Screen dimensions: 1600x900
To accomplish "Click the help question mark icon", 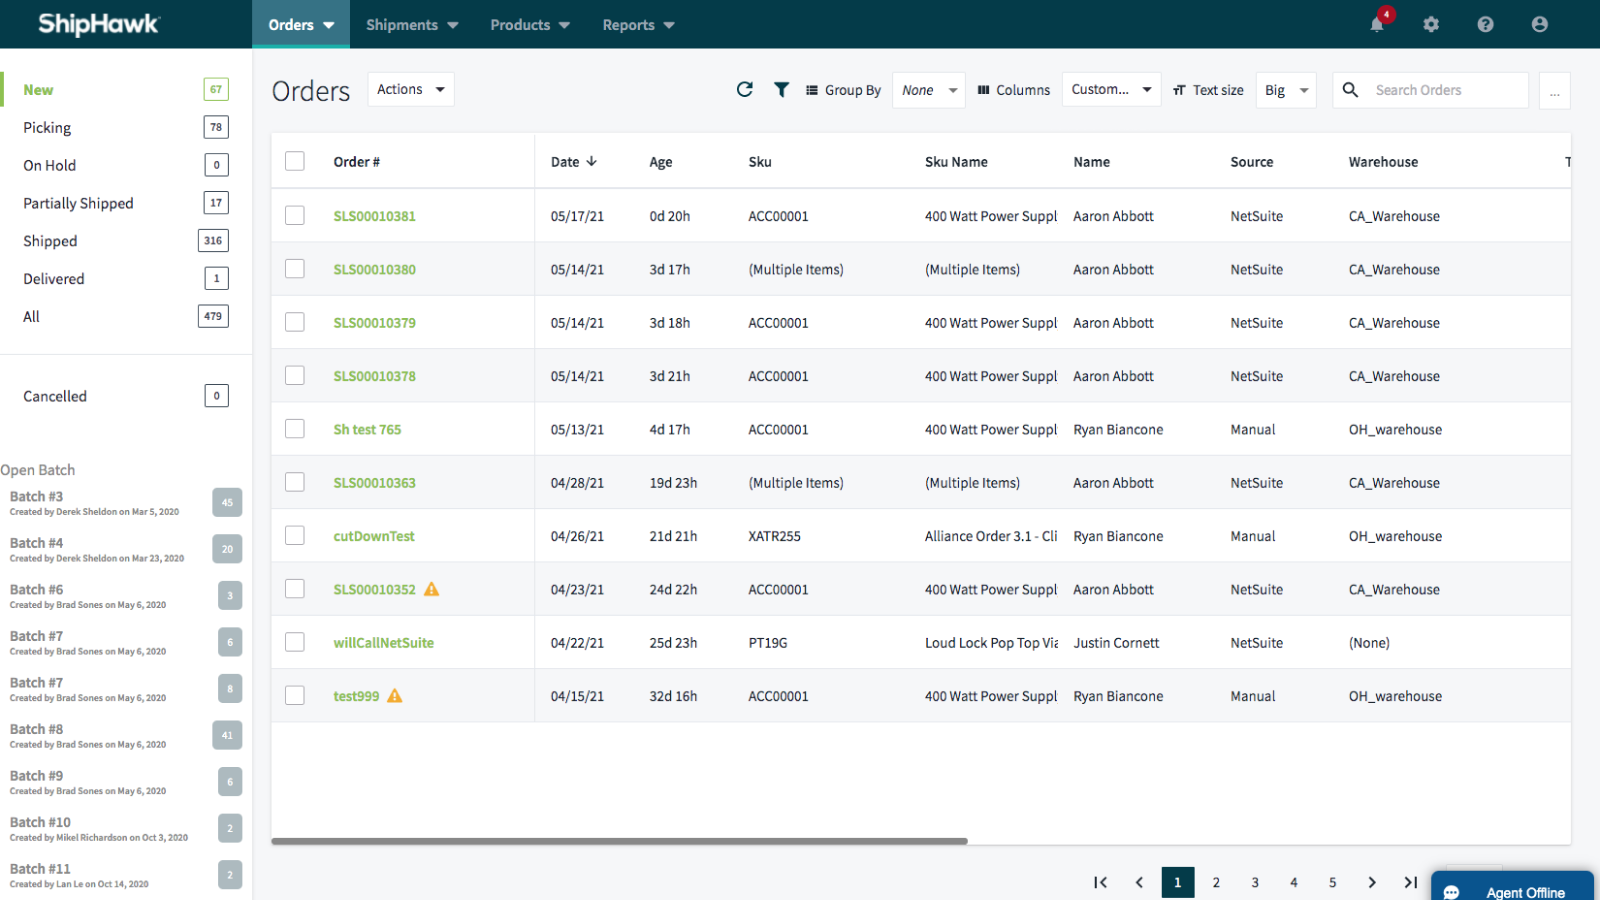I will (x=1485, y=24).
